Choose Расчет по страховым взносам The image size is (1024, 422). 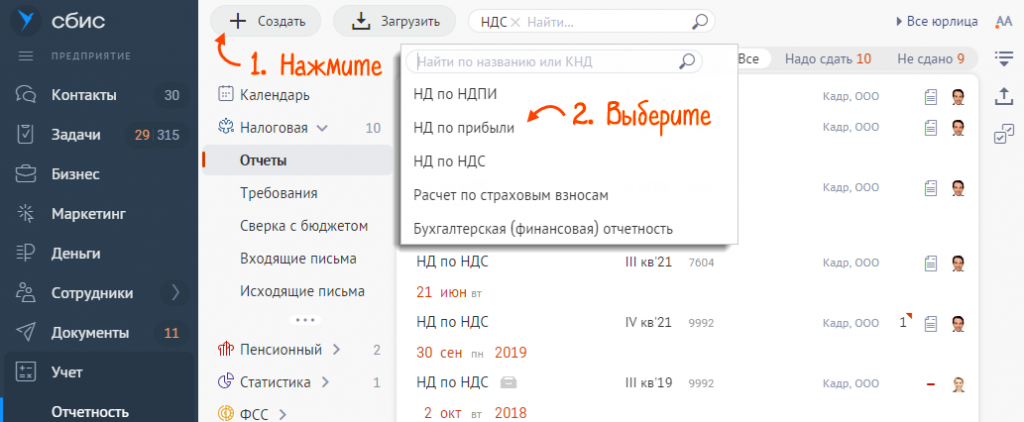click(x=511, y=194)
